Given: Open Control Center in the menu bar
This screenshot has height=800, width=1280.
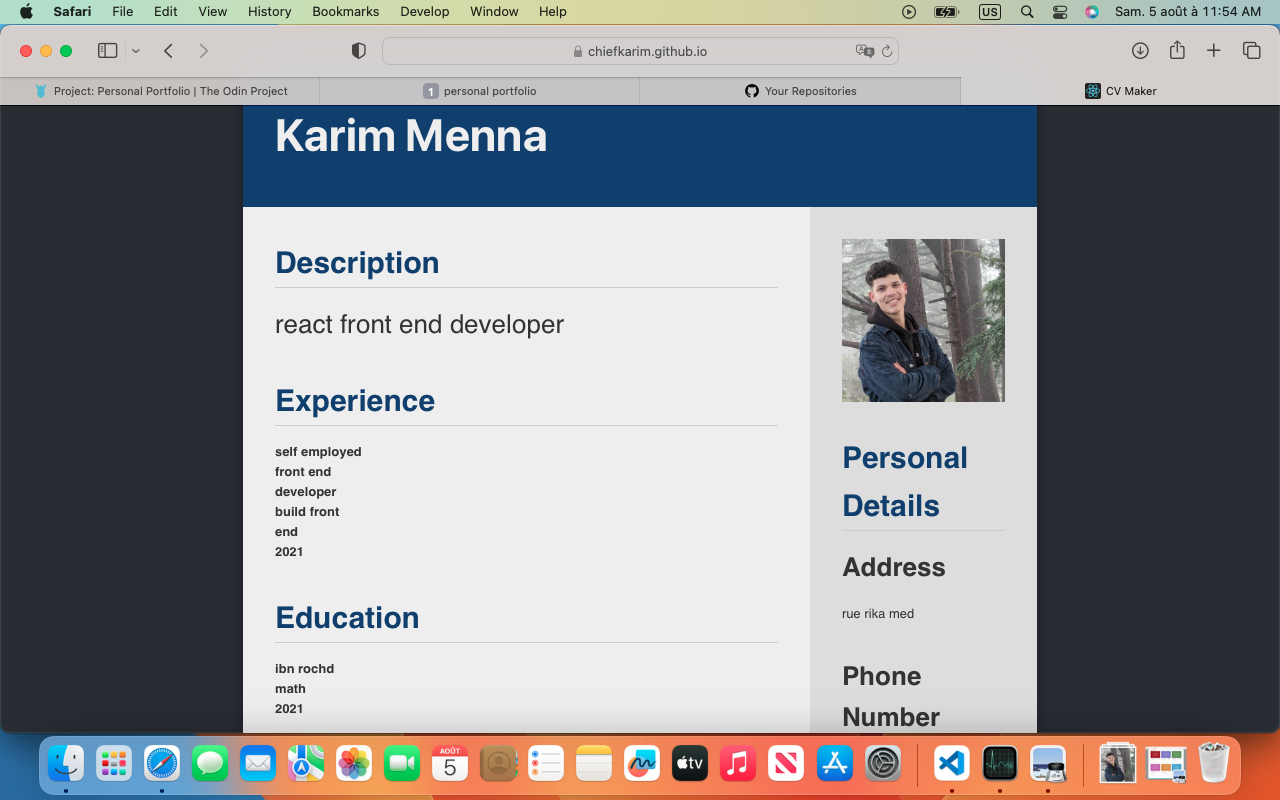Looking at the screenshot, I should click(x=1060, y=12).
